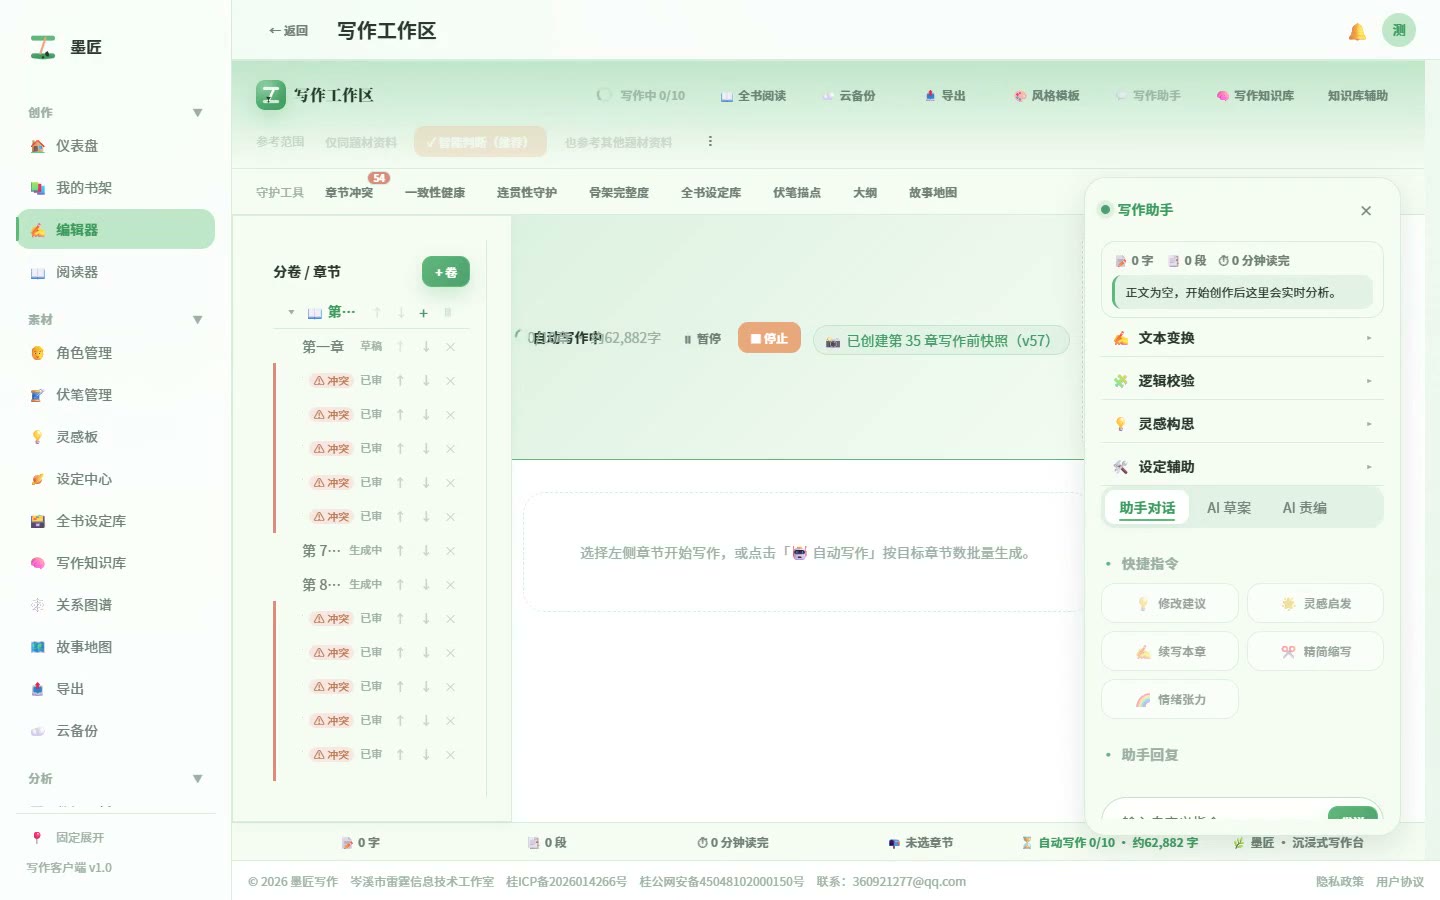
Task: Open 我的书架 in the sidebar
Action: pyautogui.click(x=115, y=188)
